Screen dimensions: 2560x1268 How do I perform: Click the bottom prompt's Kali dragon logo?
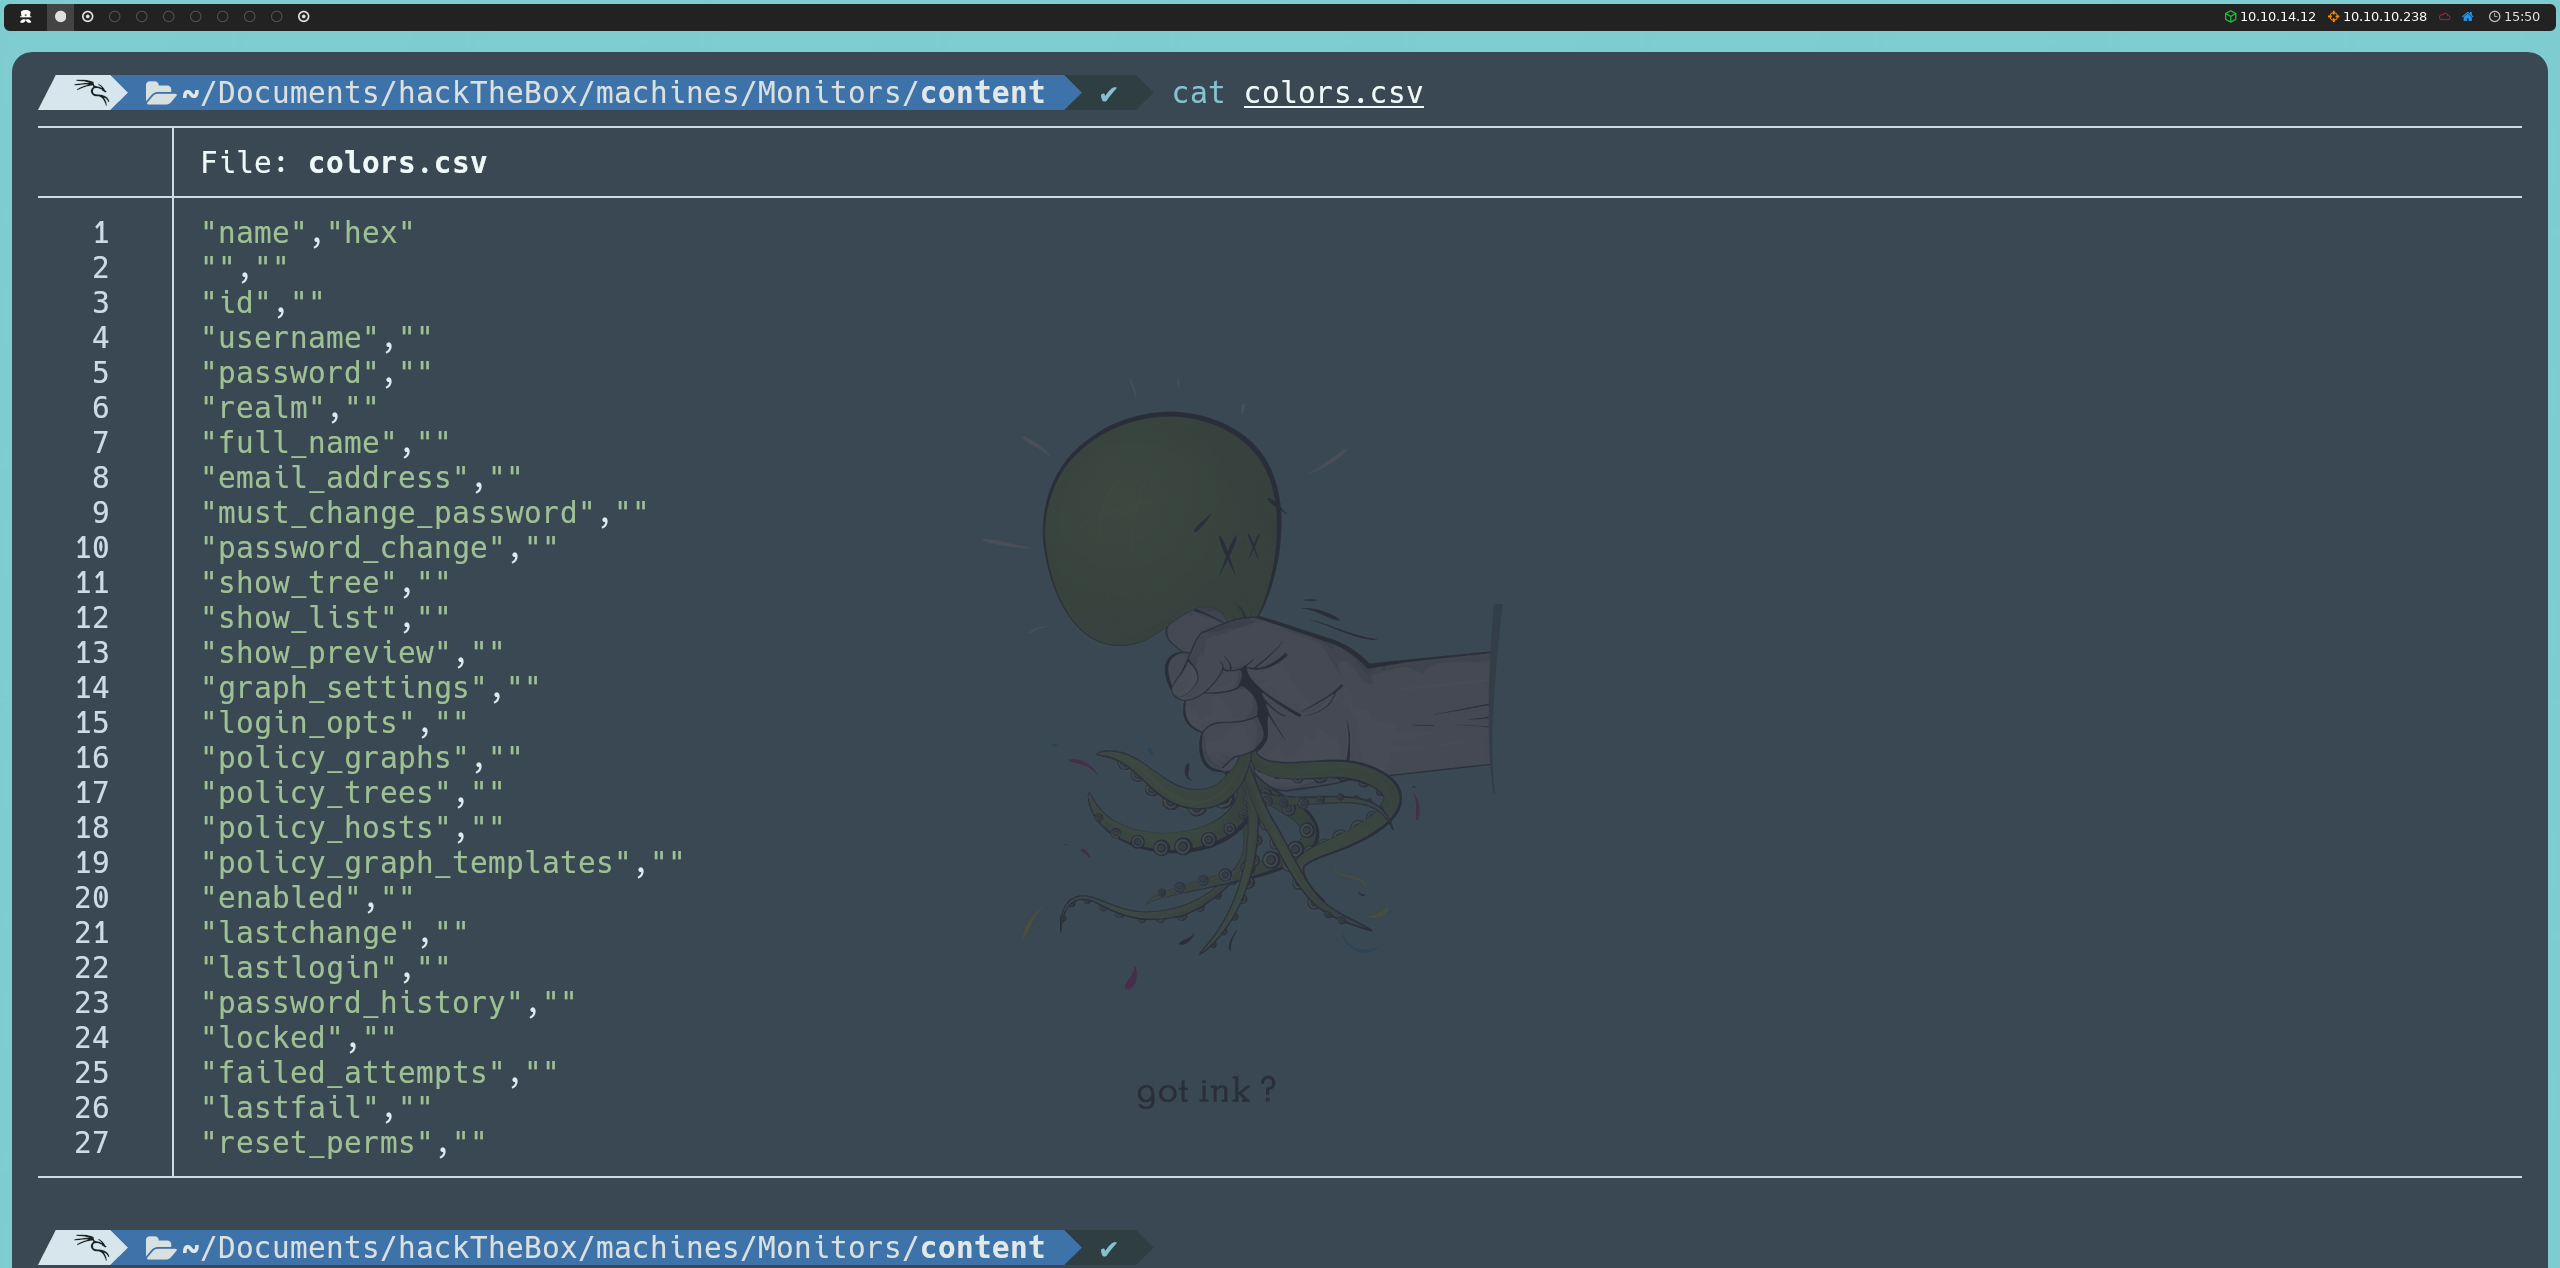tap(90, 1247)
